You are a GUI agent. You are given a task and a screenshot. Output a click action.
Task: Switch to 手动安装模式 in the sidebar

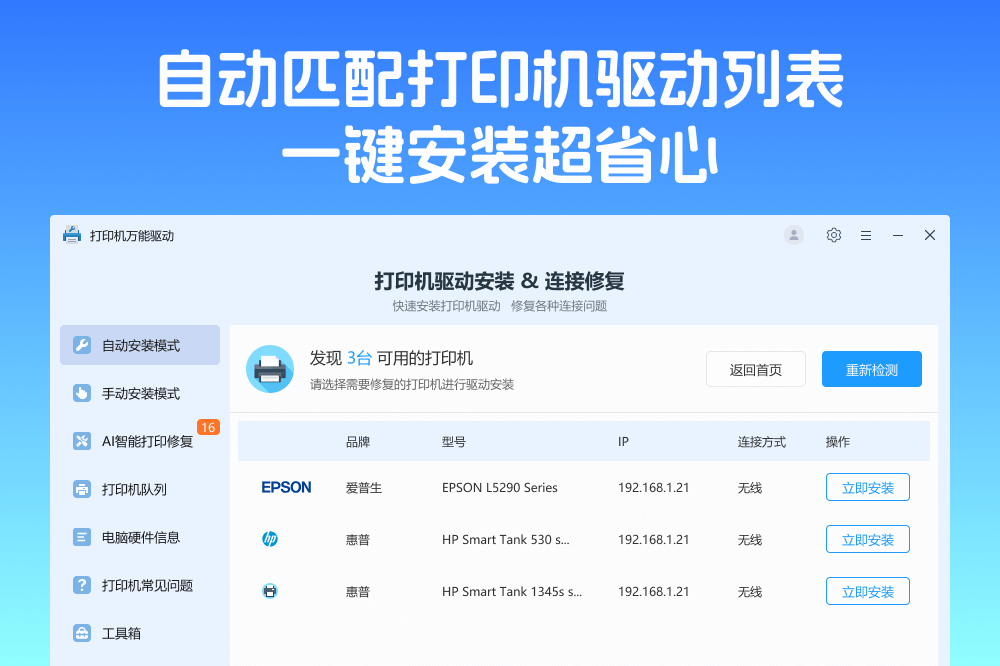point(140,393)
